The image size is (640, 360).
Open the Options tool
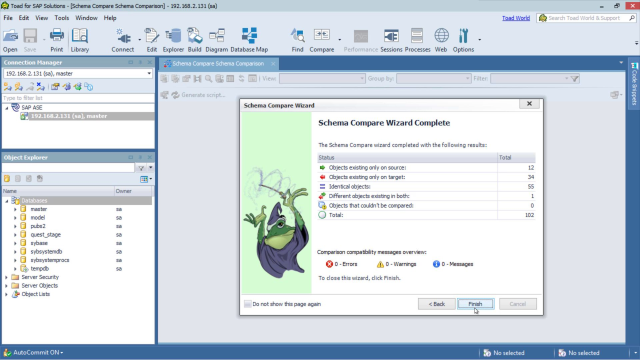[463, 40]
